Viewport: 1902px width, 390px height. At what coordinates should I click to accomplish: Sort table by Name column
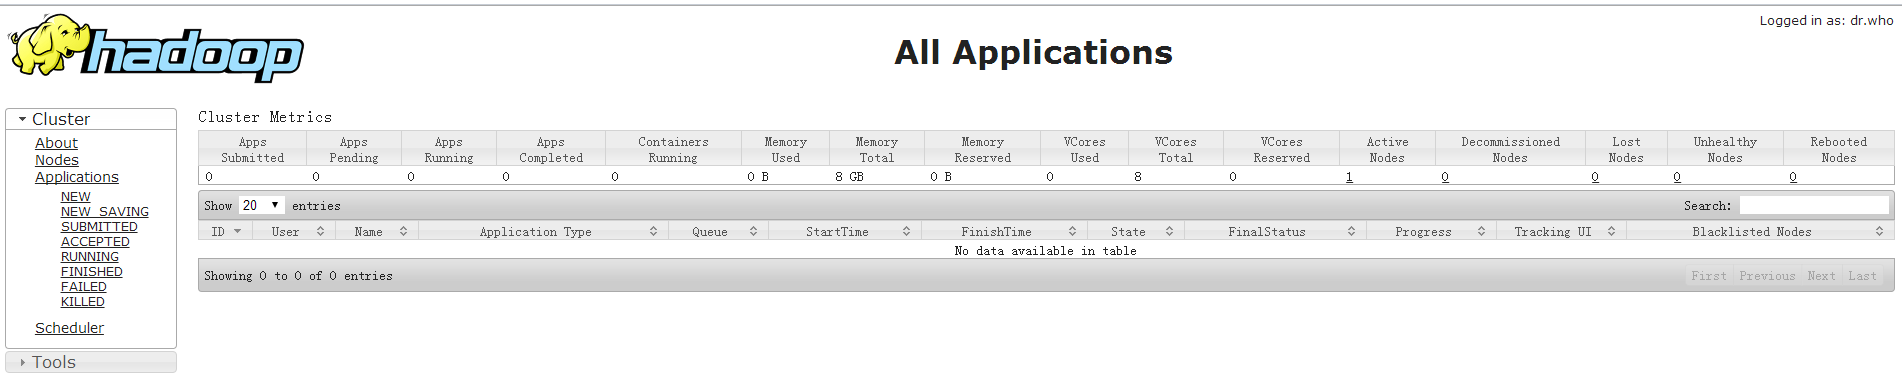coord(376,231)
